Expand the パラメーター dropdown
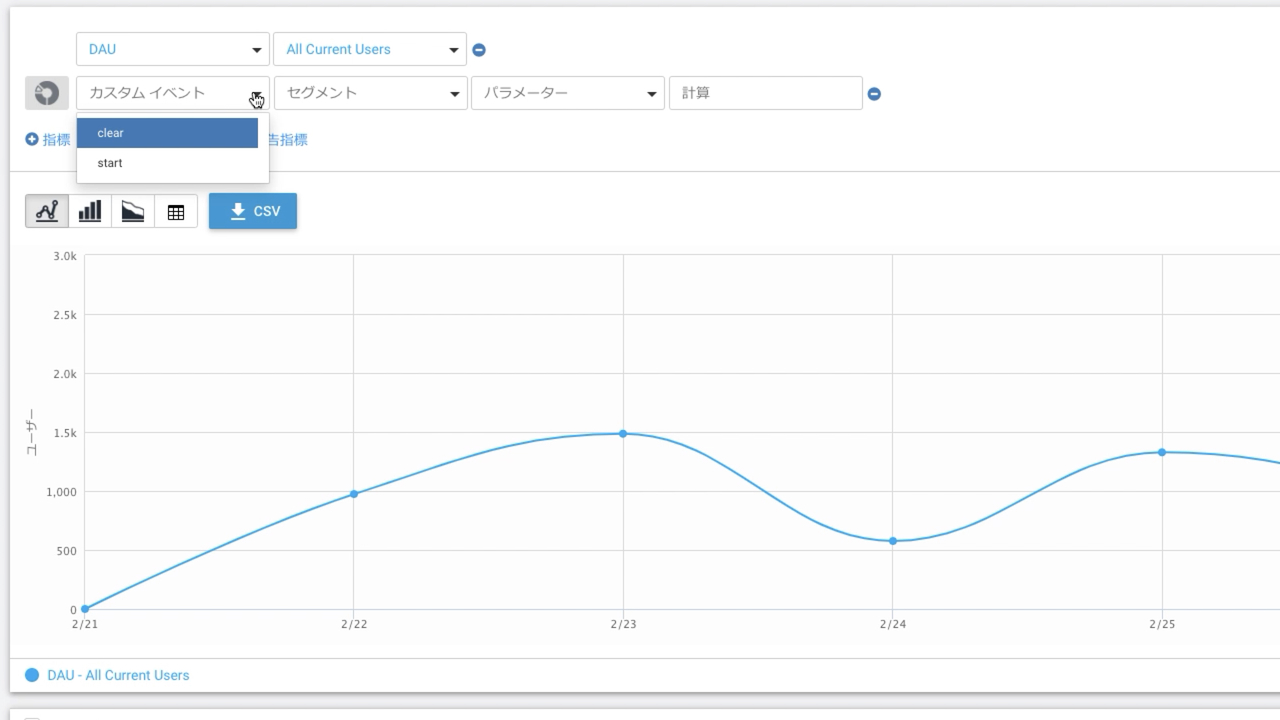This screenshot has width=1280, height=720. coord(567,93)
